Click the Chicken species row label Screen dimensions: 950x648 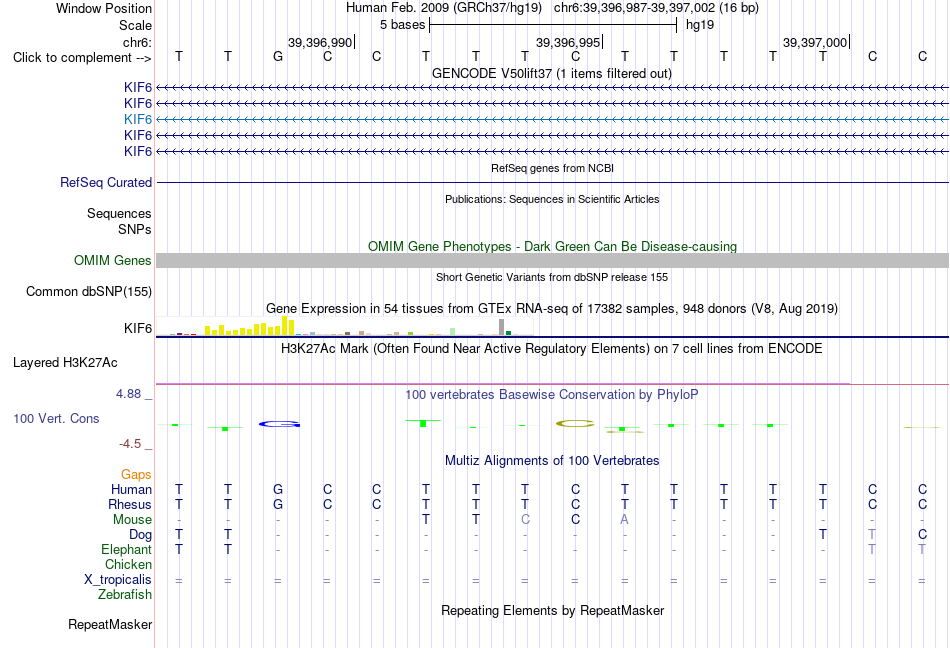[128, 564]
